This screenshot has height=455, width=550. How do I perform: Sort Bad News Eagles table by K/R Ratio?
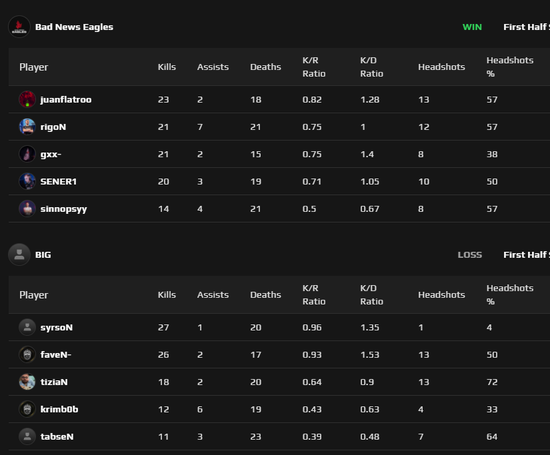coord(314,67)
